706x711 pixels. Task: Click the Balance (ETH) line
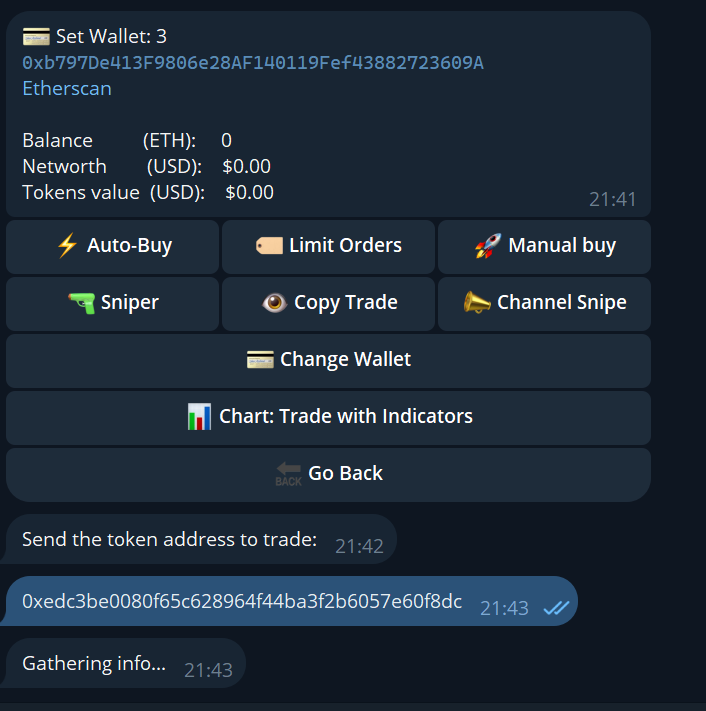127,140
